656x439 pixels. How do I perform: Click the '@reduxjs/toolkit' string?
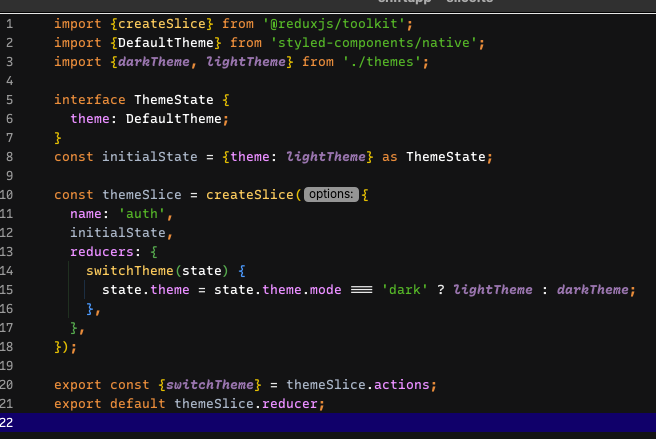point(333,24)
